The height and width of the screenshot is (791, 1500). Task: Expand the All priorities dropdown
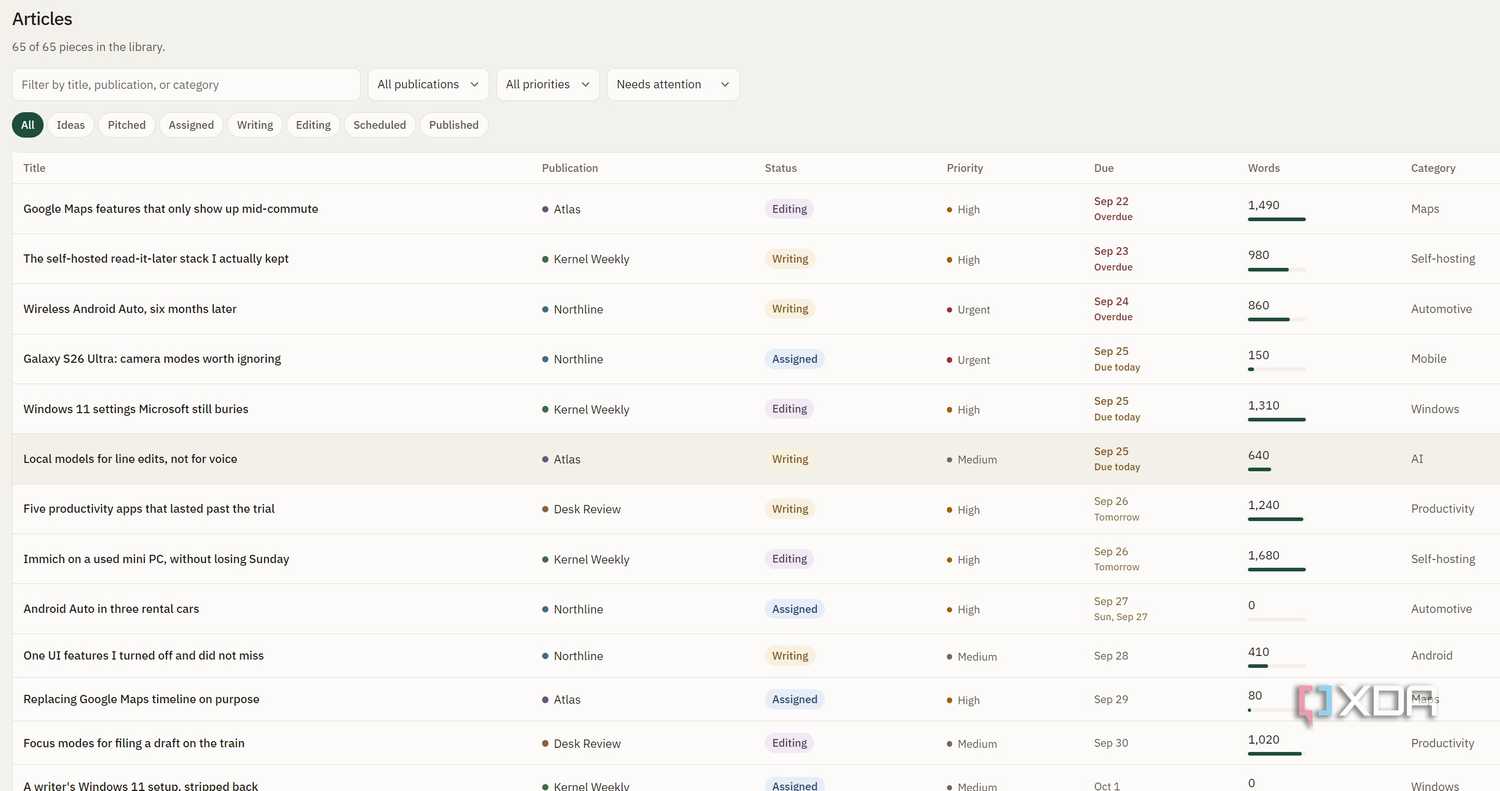[548, 85]
